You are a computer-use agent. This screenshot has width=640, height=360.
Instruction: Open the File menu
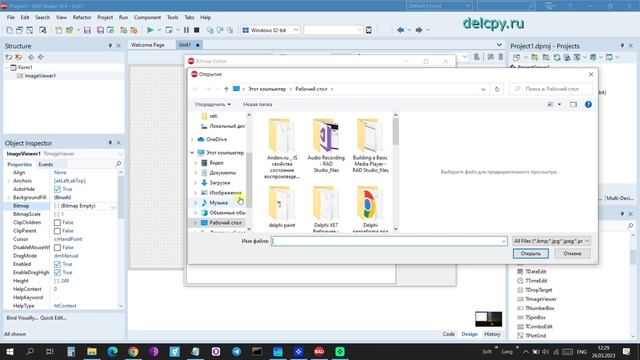click(11, 18)
